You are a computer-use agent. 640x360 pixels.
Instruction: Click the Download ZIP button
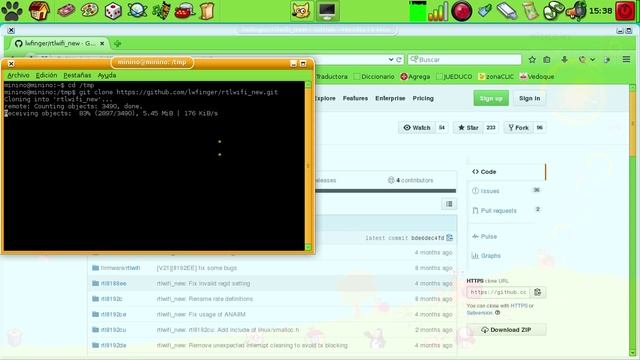pos(506,330)
